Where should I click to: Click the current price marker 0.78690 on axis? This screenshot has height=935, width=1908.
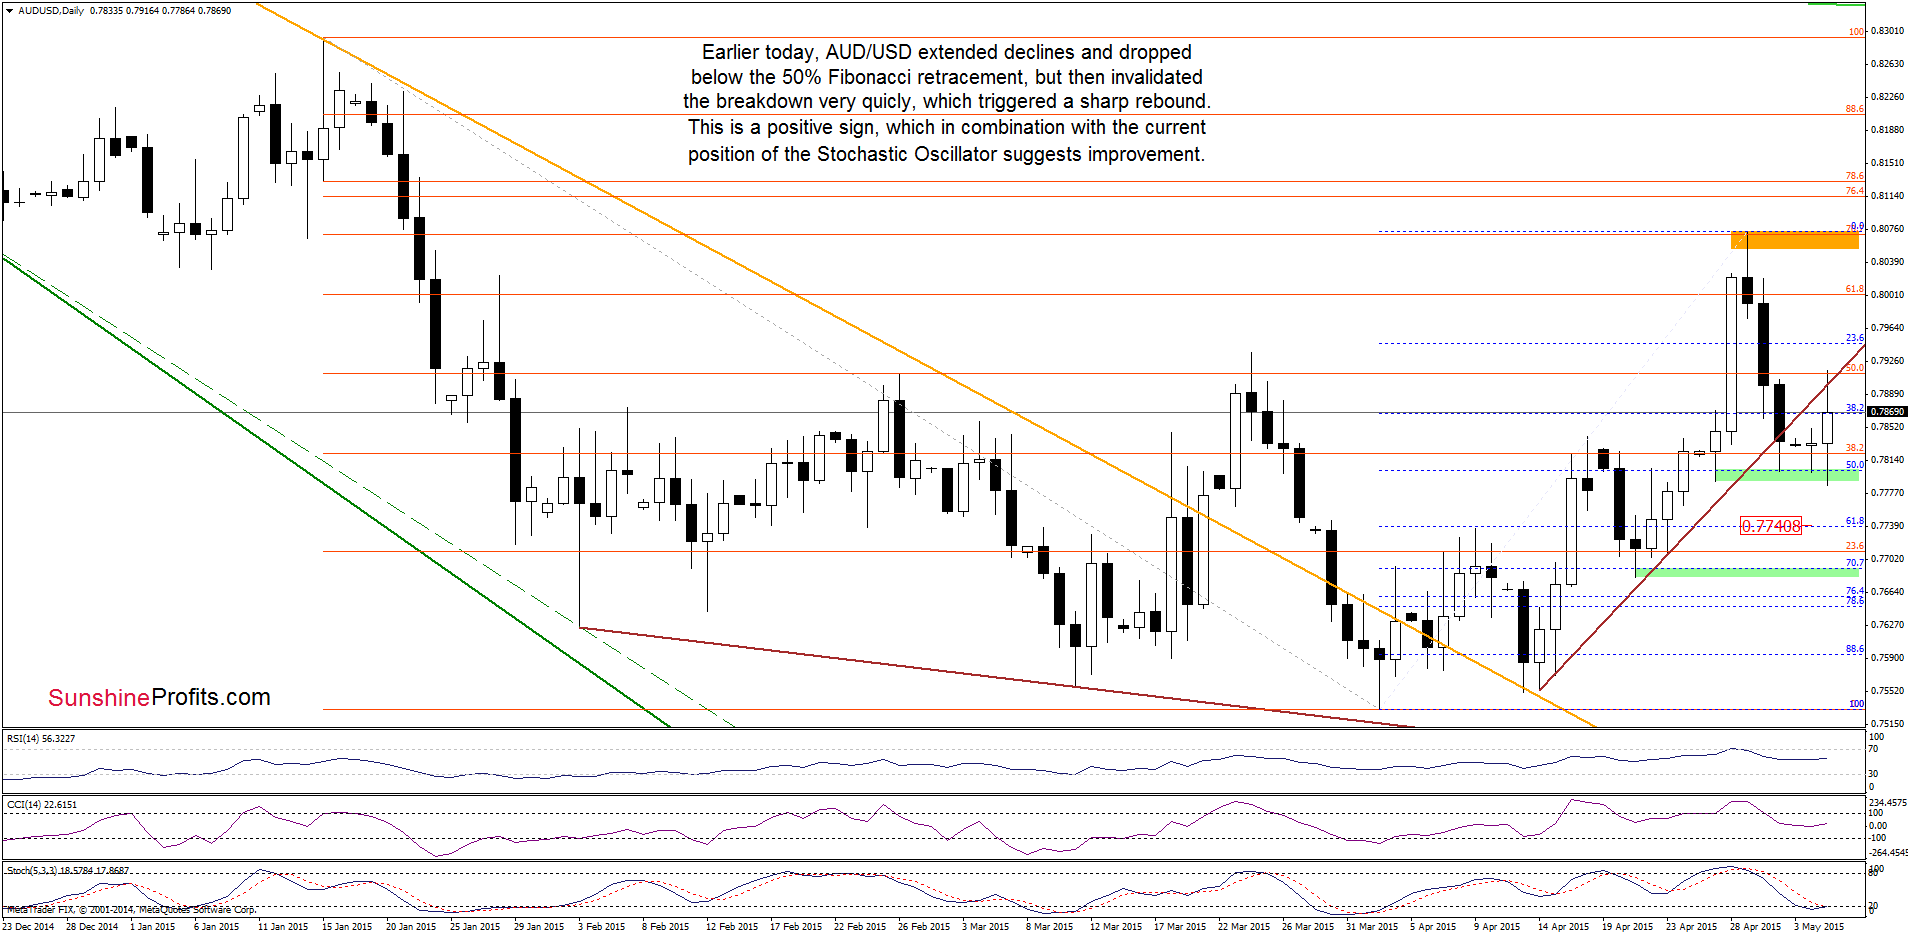click(x=1888, y=412)
